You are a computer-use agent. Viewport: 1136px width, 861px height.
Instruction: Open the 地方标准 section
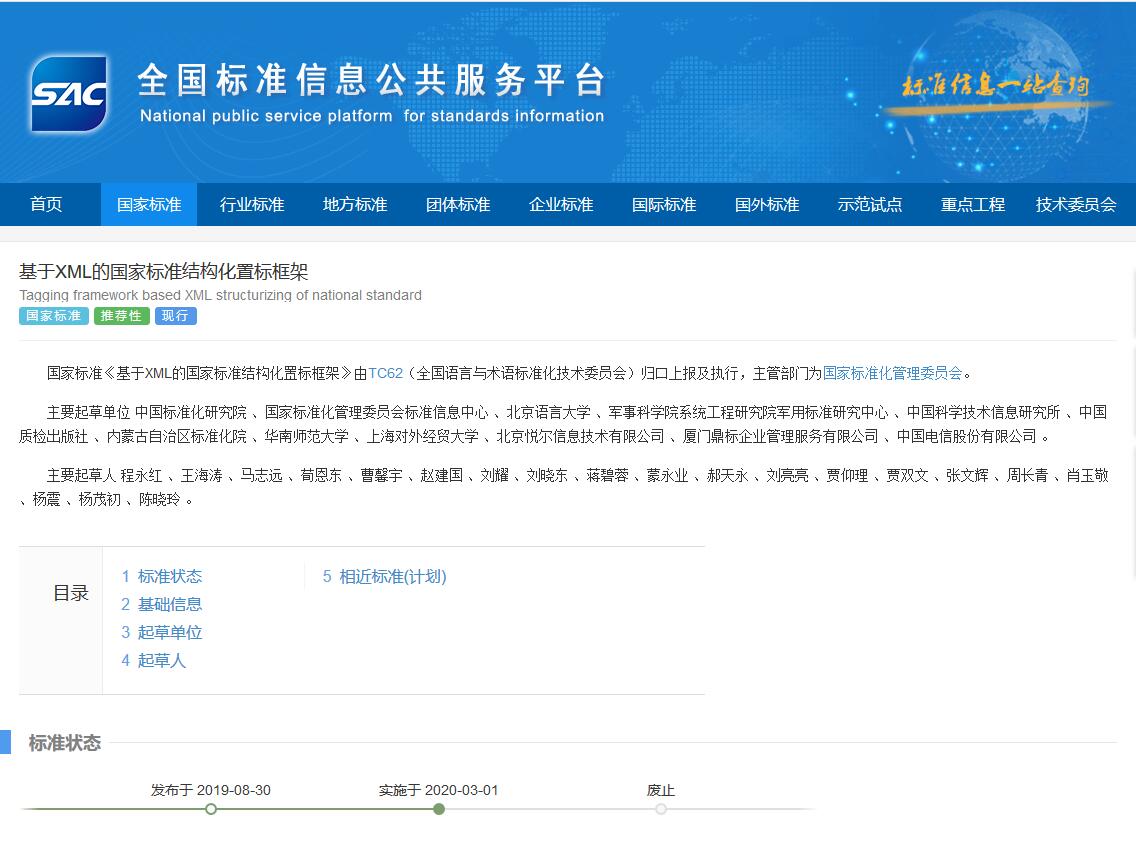354,204
